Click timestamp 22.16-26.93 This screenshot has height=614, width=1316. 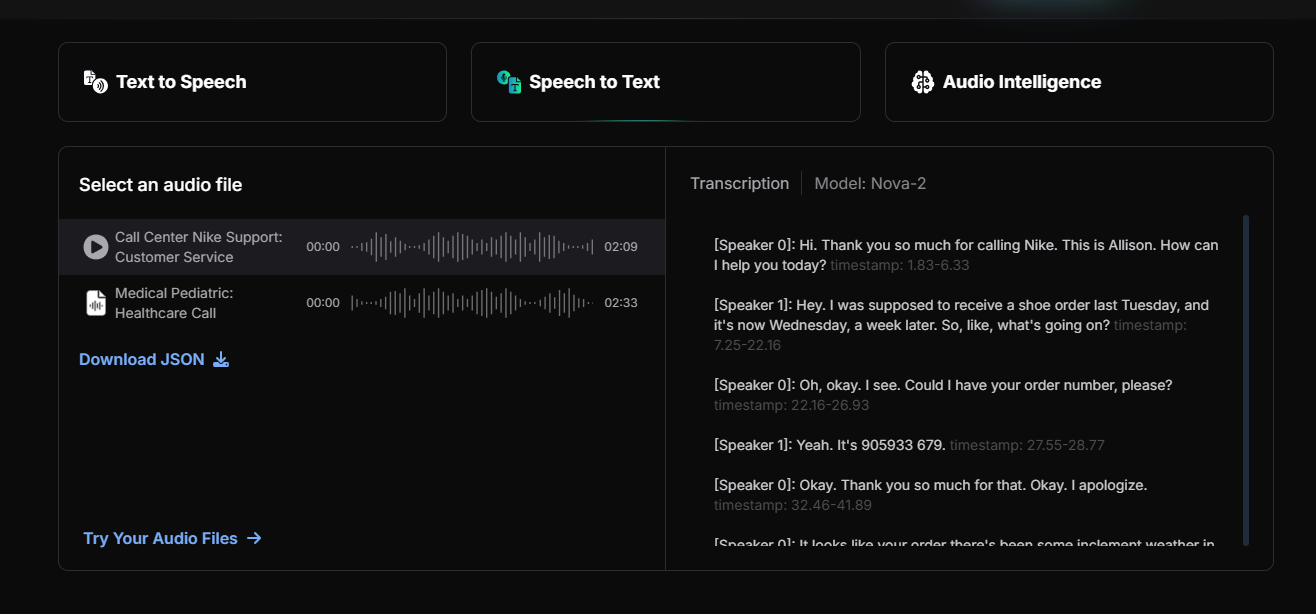click(x=793, y=405)
